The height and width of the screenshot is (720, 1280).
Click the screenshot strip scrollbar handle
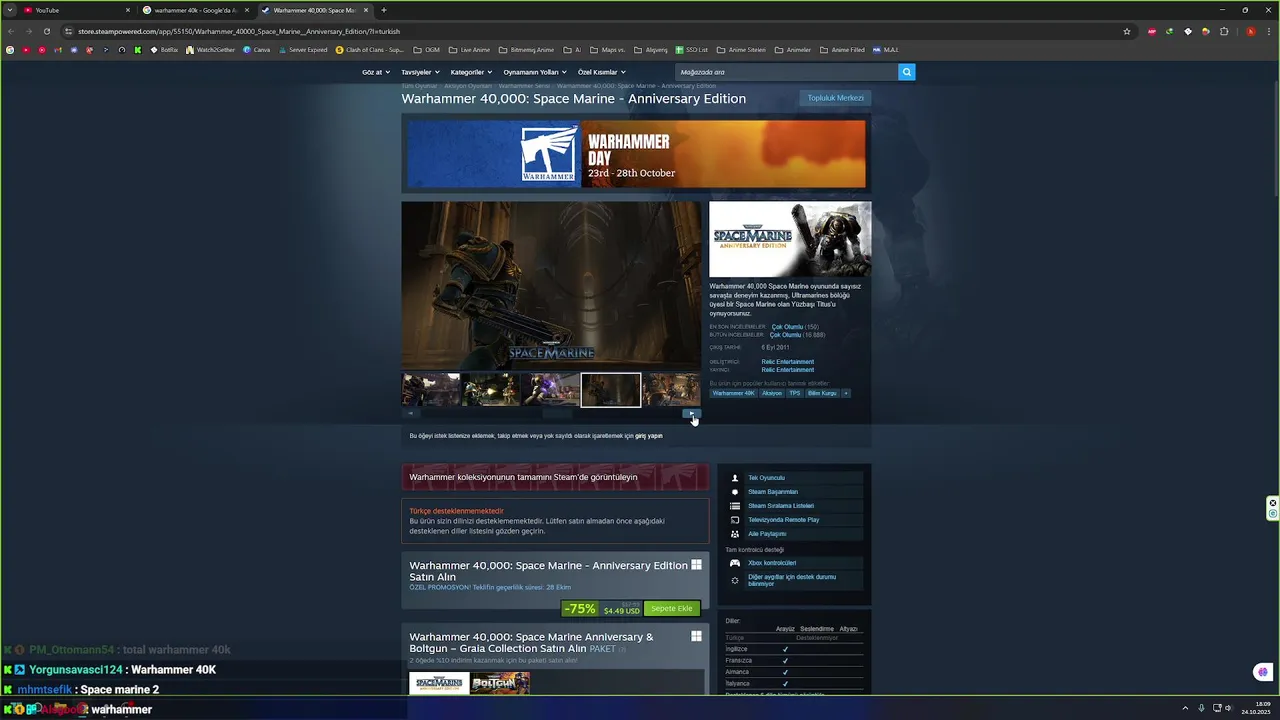pyautogui.click(x=558, y=413)
